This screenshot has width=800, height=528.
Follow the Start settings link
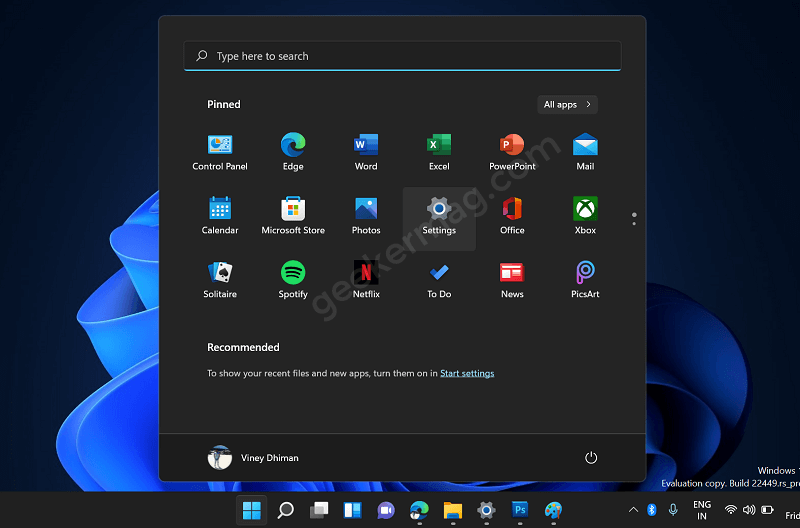(x=467, y=373)
